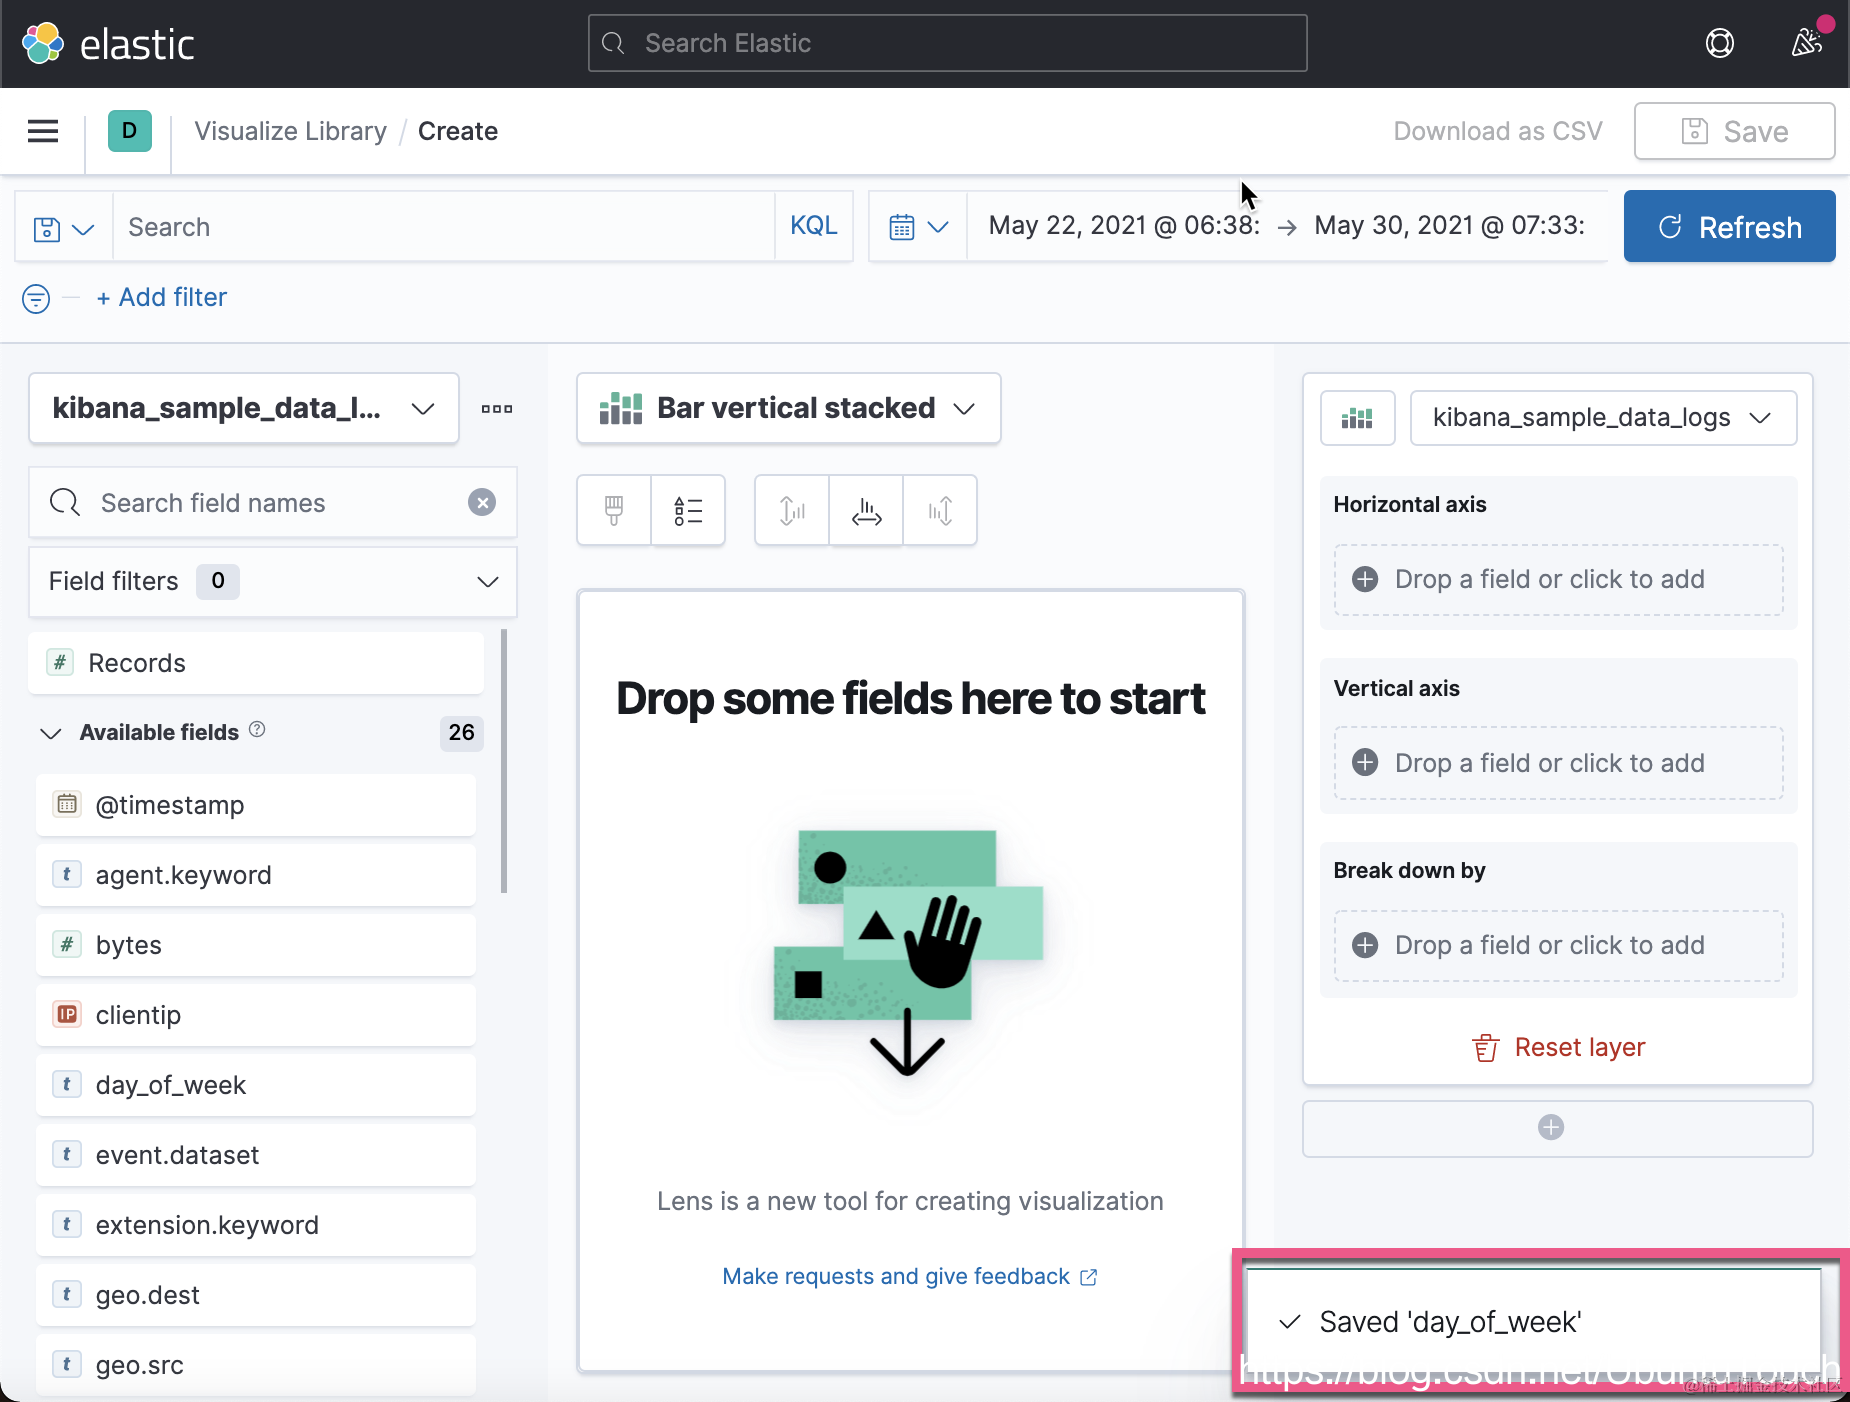
Task: Select the @timestamp field
Action: point(256,805)
